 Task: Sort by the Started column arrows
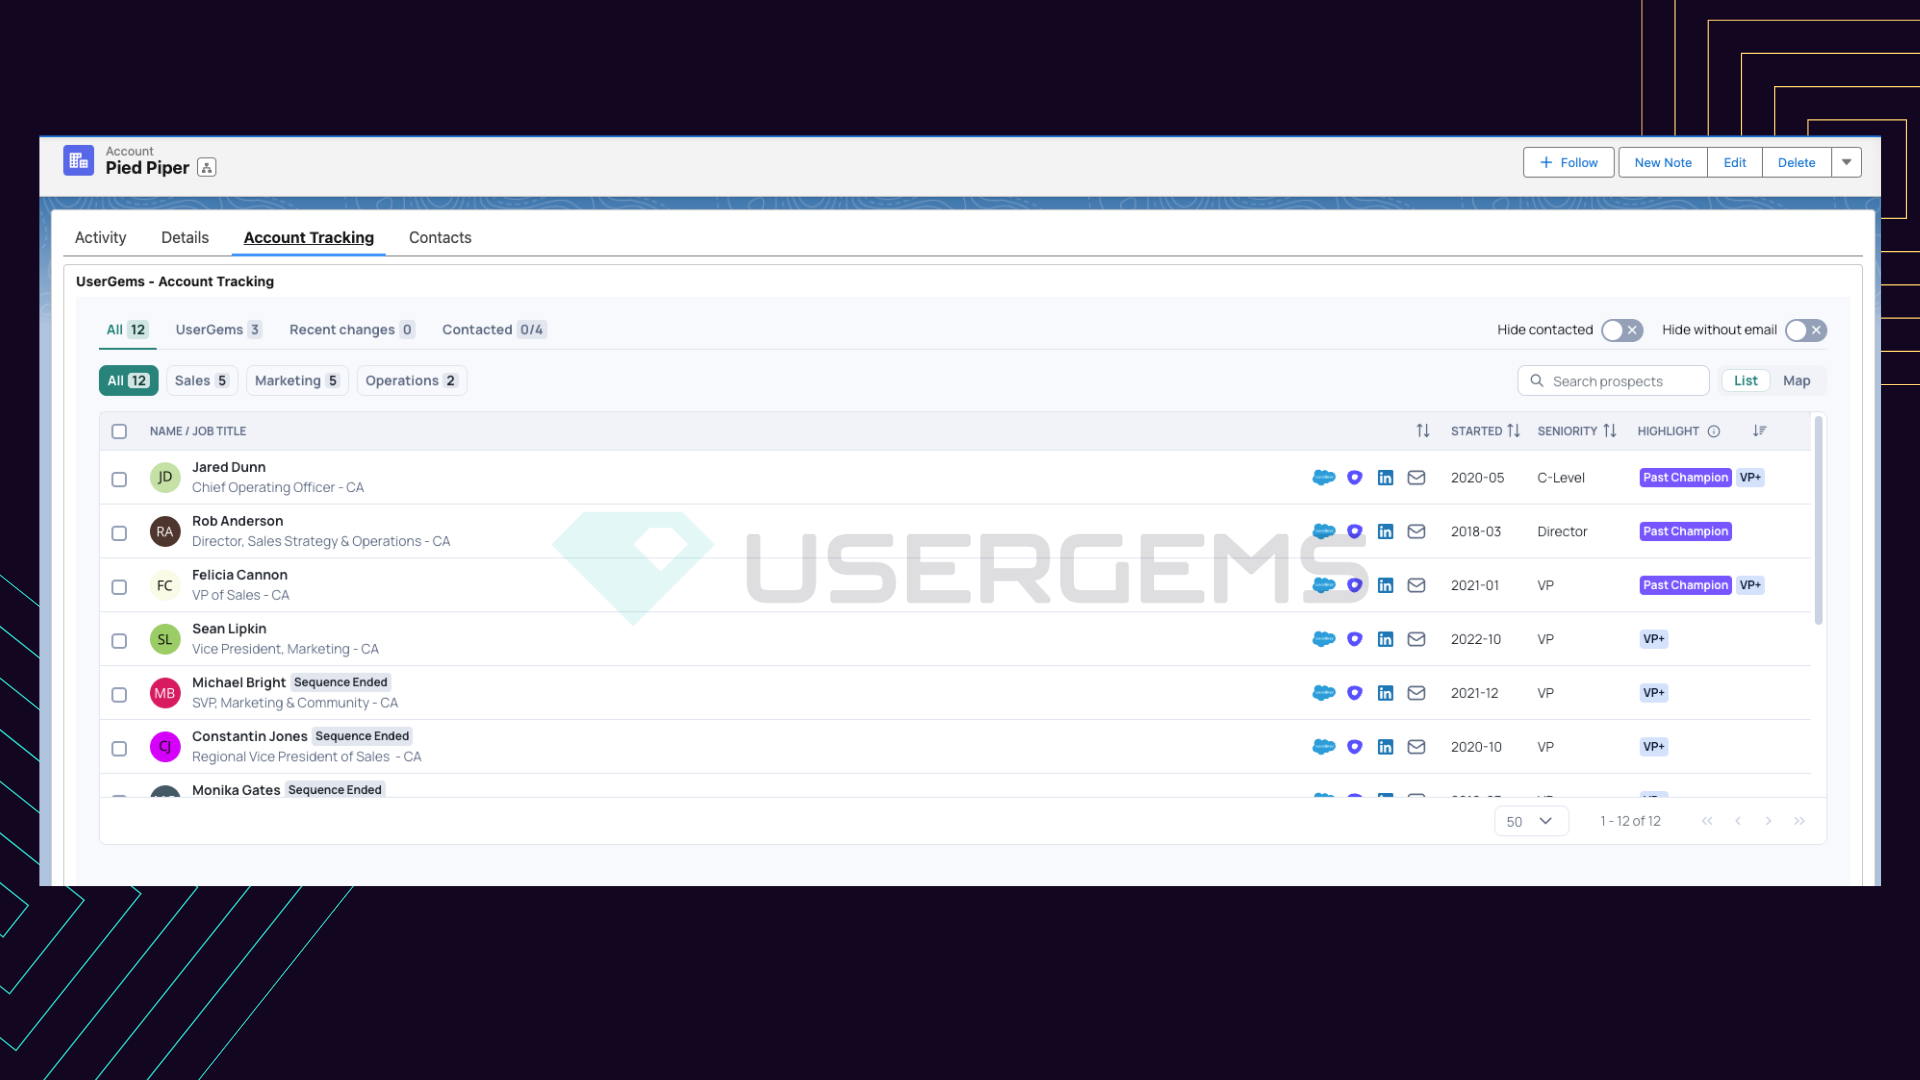1513,431
